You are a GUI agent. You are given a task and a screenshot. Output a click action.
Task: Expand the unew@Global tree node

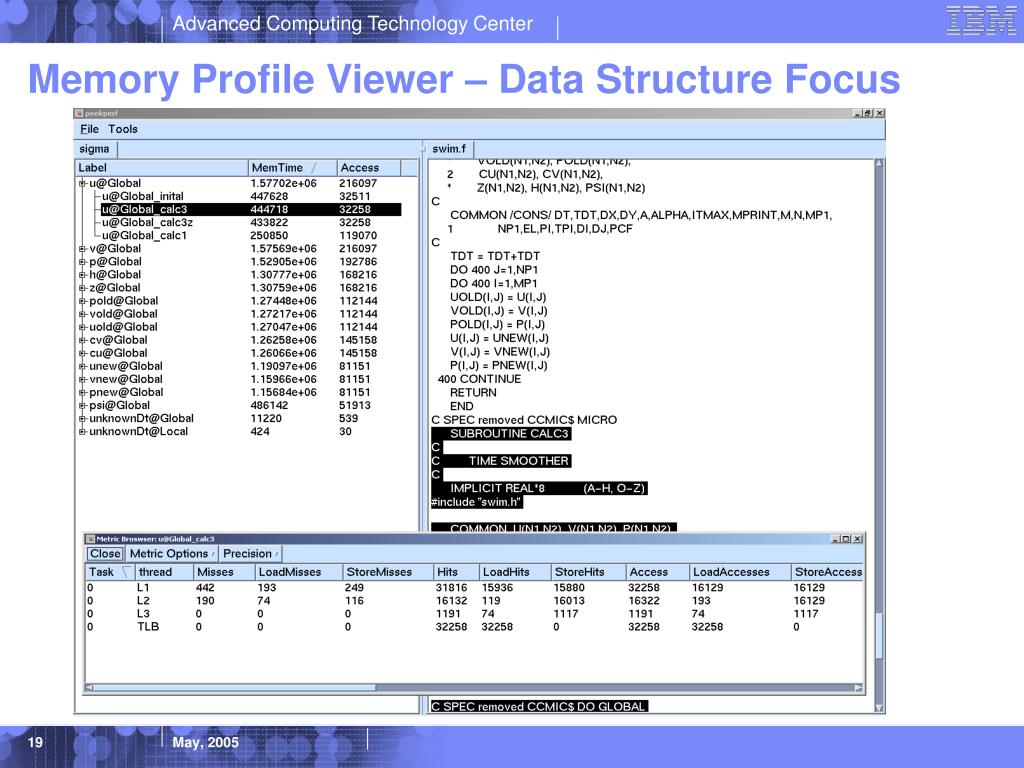tap(82, 366)
